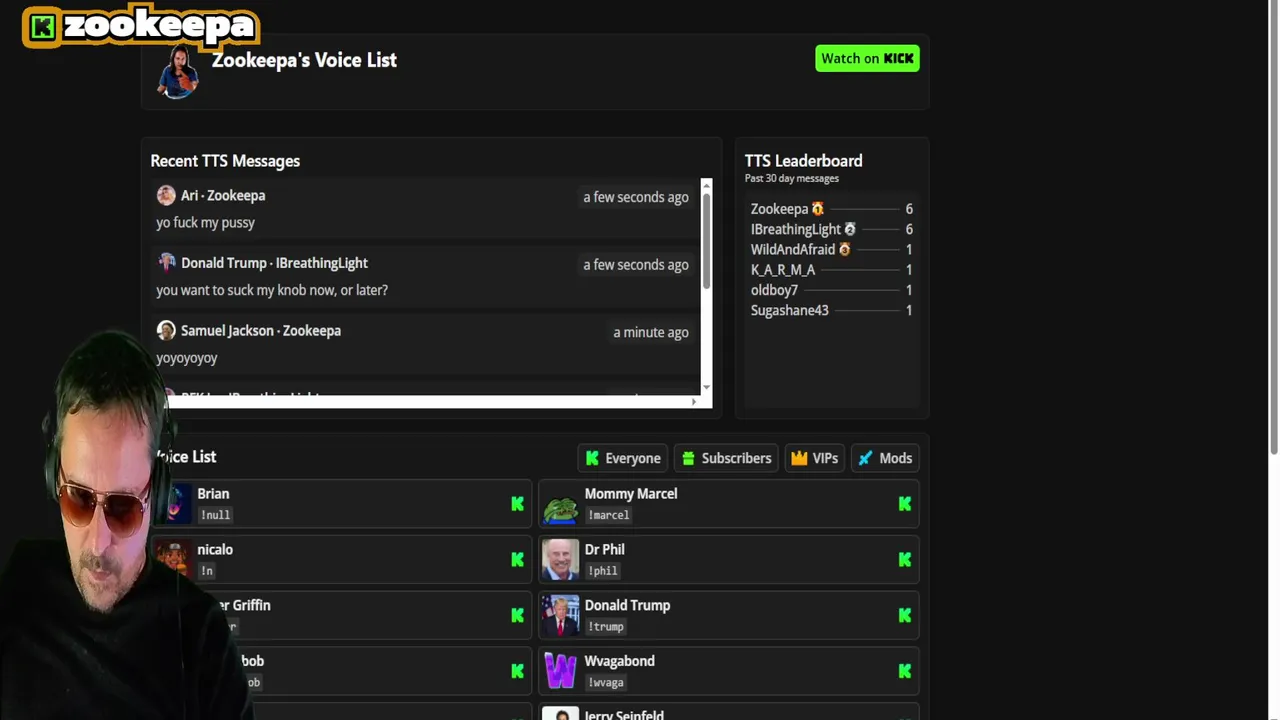The width and height of the screenshot is (1280, 720).
Task: Click Samuel Jackson avatar in recent messages
Action: [x=166, y=330]
